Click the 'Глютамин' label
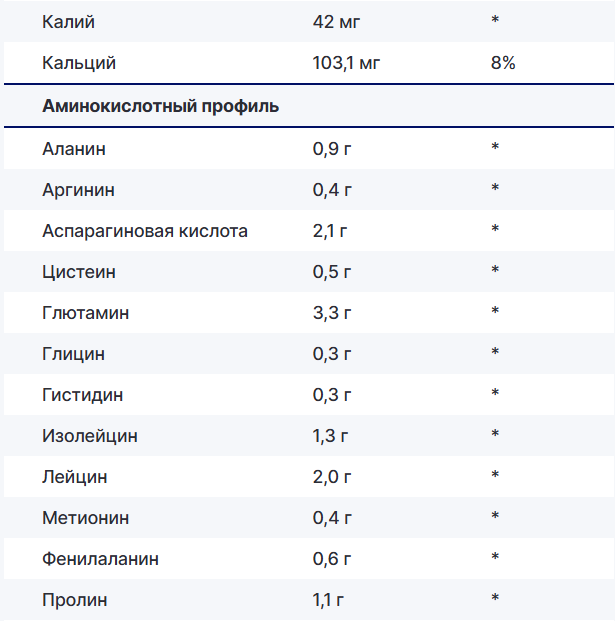This screenshot has width=615, height=621. pos(85,313)
